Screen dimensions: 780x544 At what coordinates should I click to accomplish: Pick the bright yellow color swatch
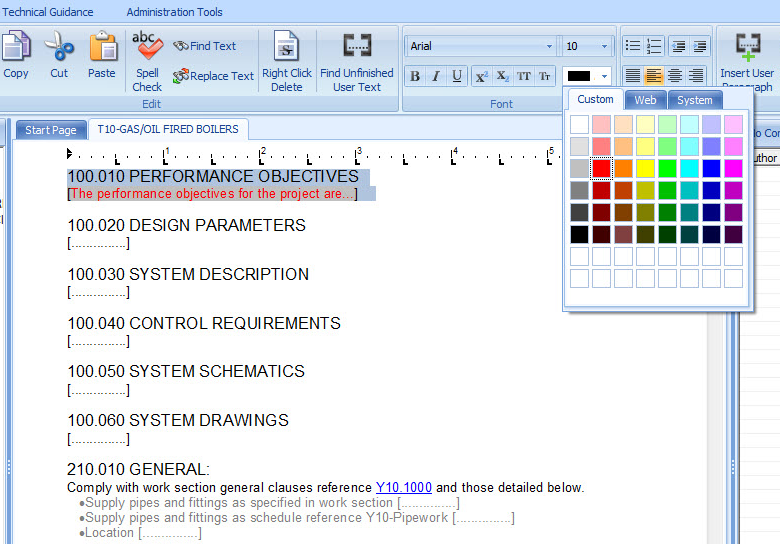[645, 168]
